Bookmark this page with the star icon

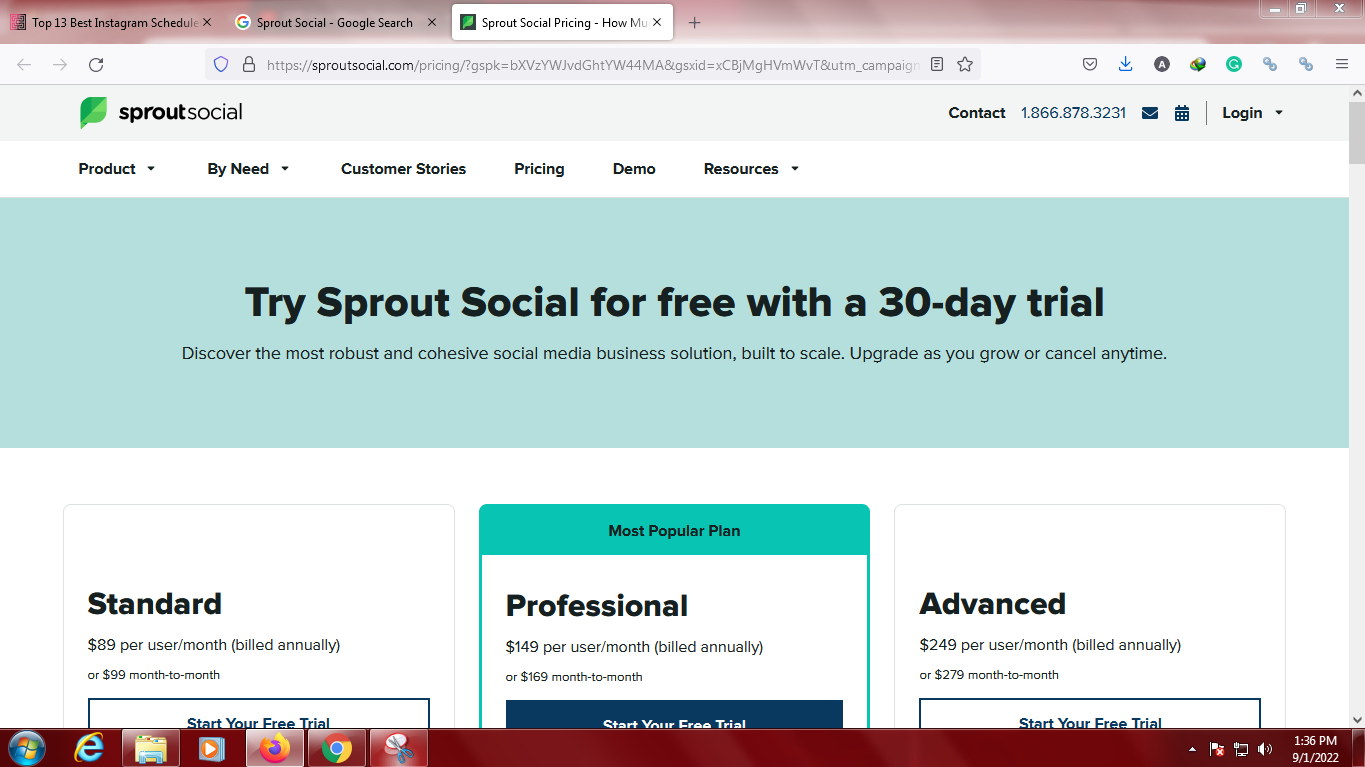(x=965, y=64)
